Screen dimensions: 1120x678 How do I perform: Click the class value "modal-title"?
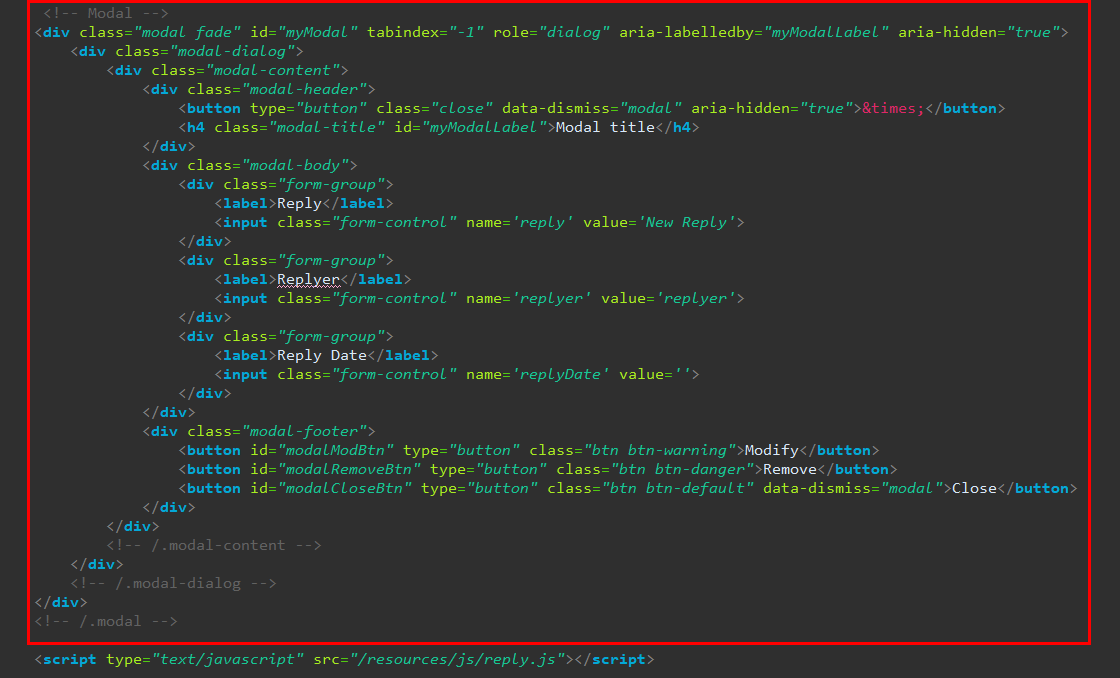pyautogui.click(x=326, y=127)
